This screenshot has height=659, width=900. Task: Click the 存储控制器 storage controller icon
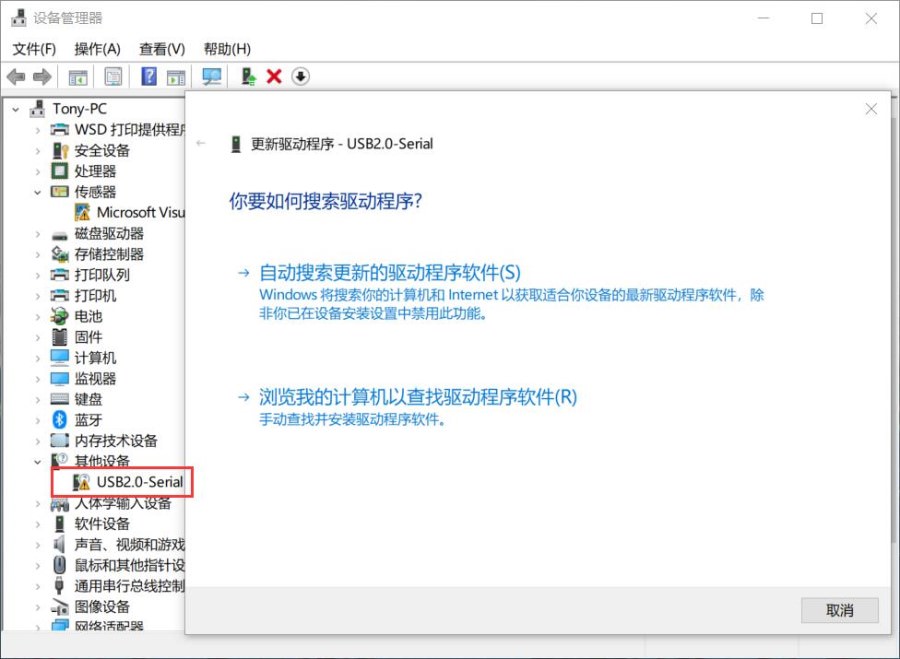click(60, 254)
